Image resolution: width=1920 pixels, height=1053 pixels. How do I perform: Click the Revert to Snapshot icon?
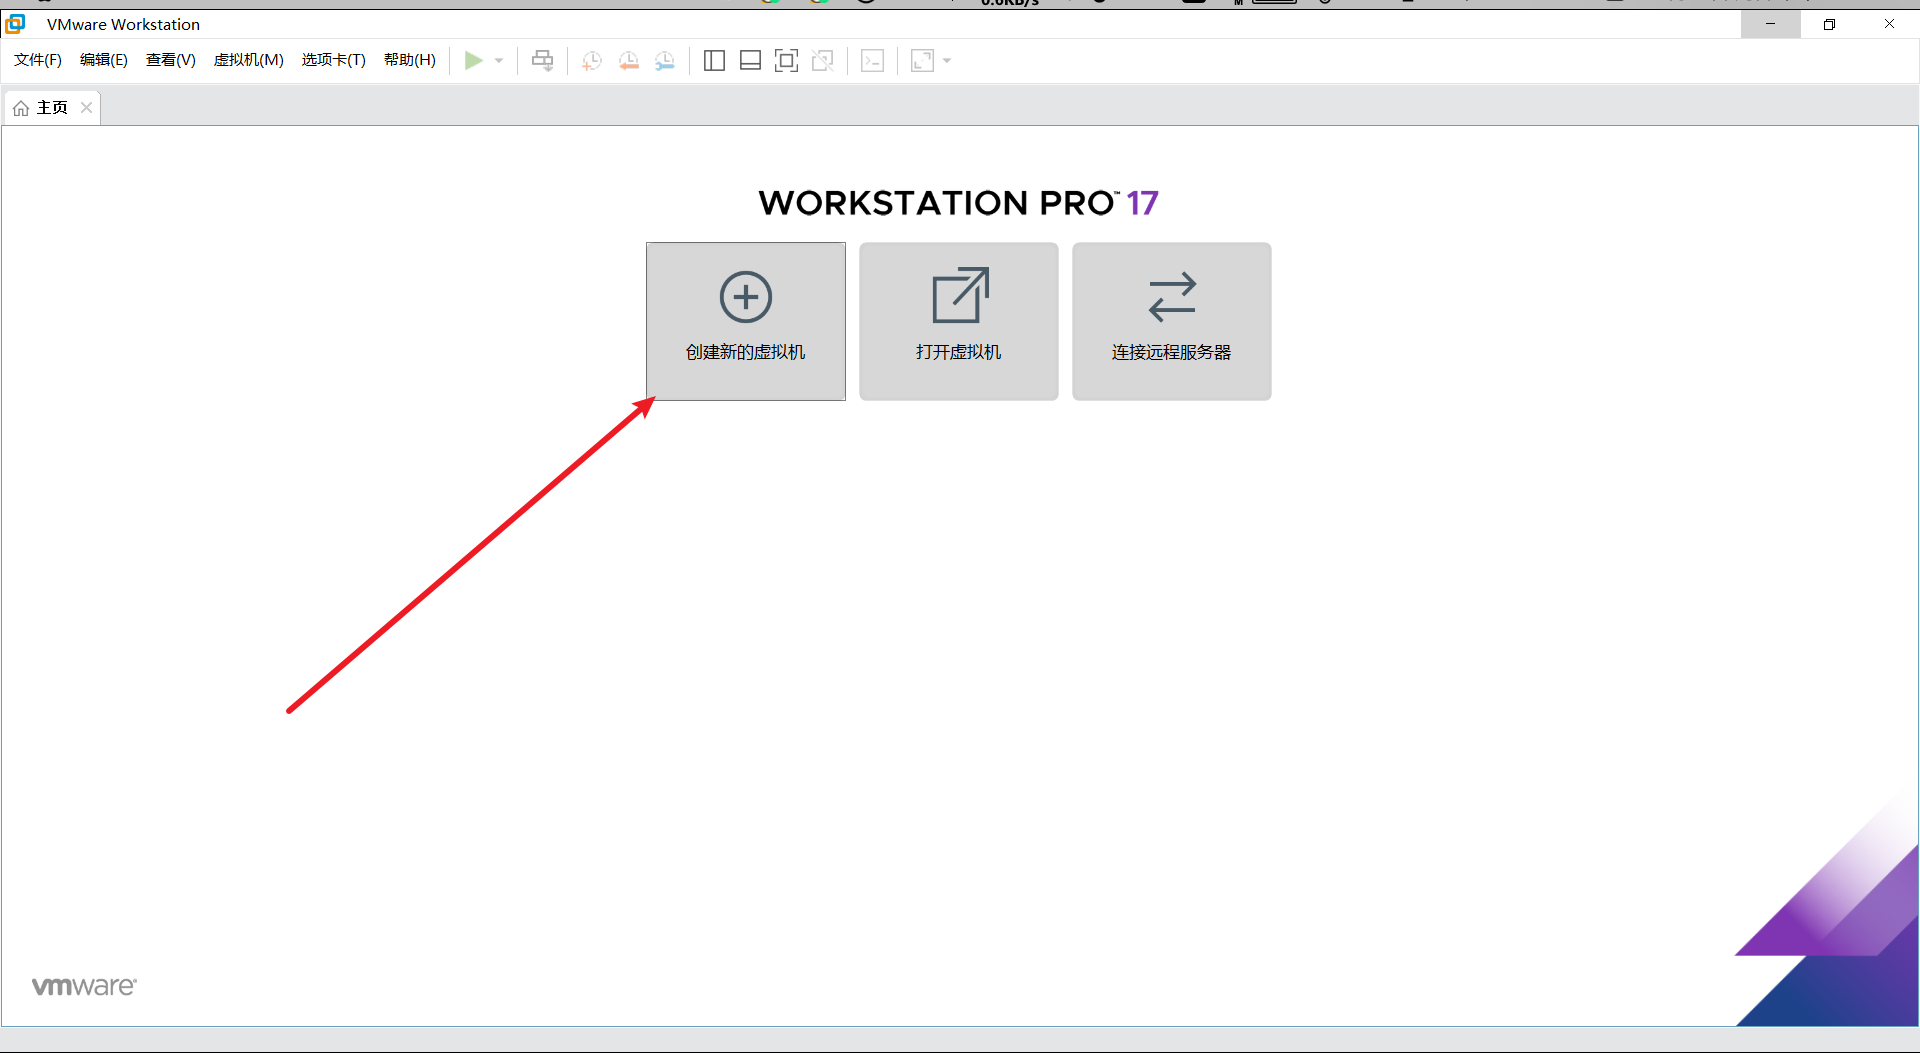tap(628, 61)
